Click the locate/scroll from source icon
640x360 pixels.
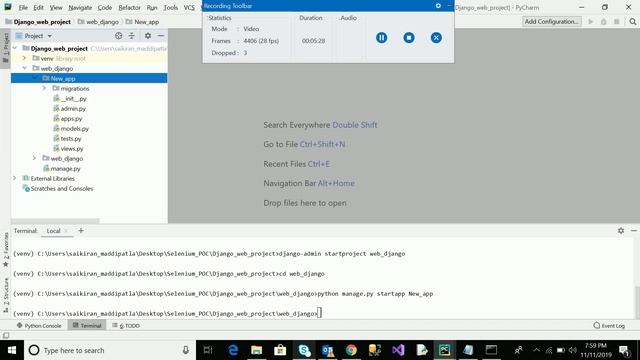tap(118, 36)
